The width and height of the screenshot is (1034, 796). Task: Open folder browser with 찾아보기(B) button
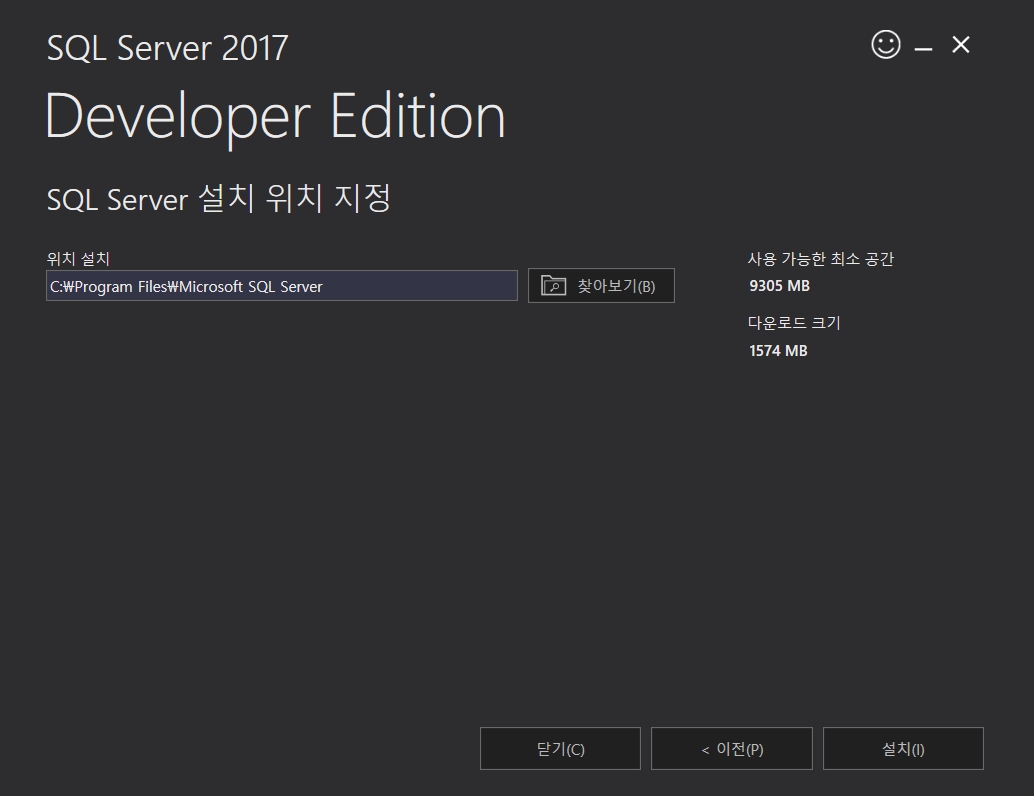[x=601, y=286]
